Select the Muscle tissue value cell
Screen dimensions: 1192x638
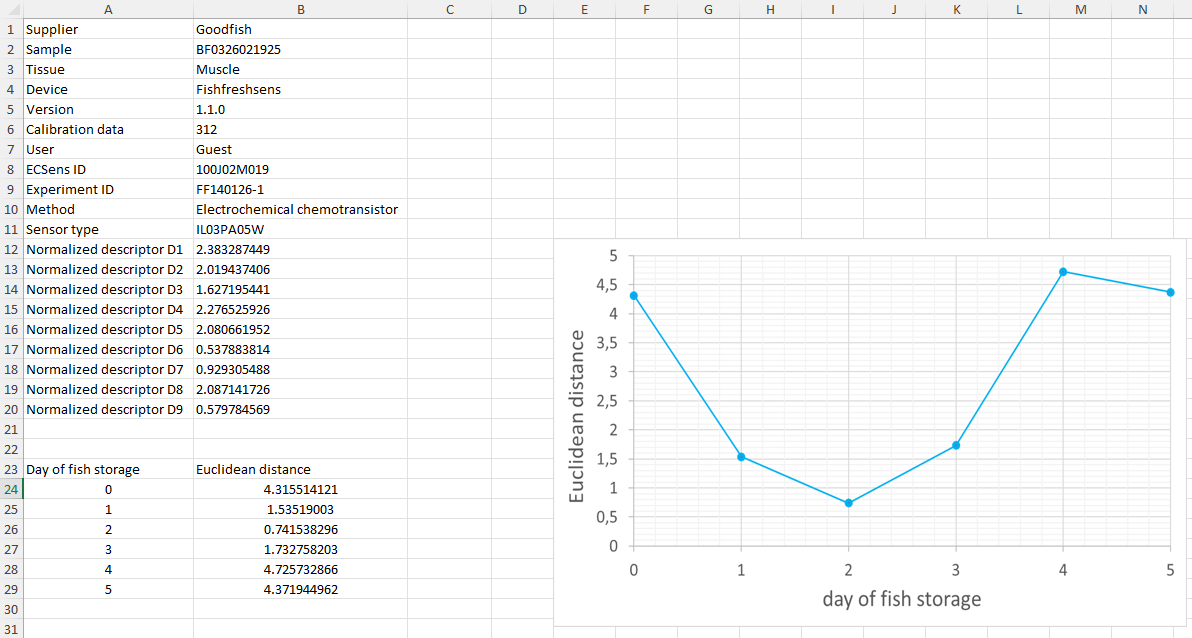pyautogui.click(x=300, y=69)
